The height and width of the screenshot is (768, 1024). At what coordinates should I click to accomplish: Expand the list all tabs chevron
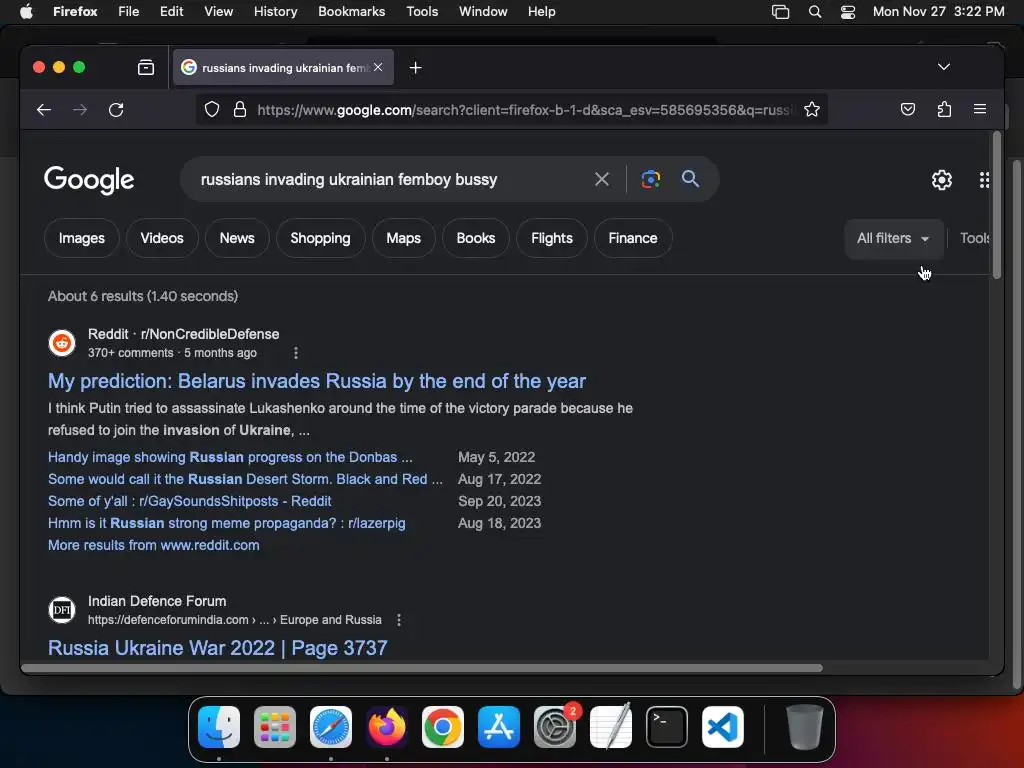click(944, 67)
